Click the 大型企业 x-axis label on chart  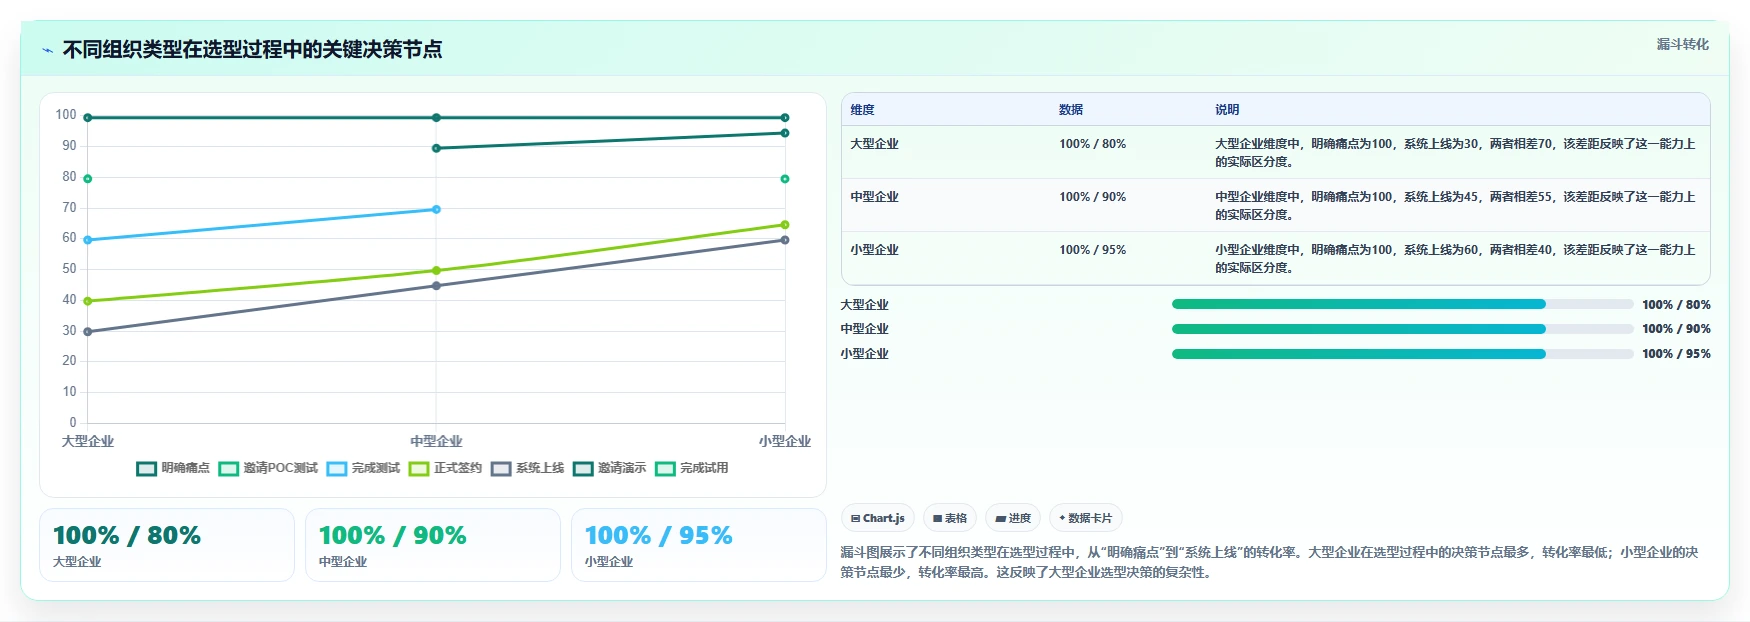(88, 441)
